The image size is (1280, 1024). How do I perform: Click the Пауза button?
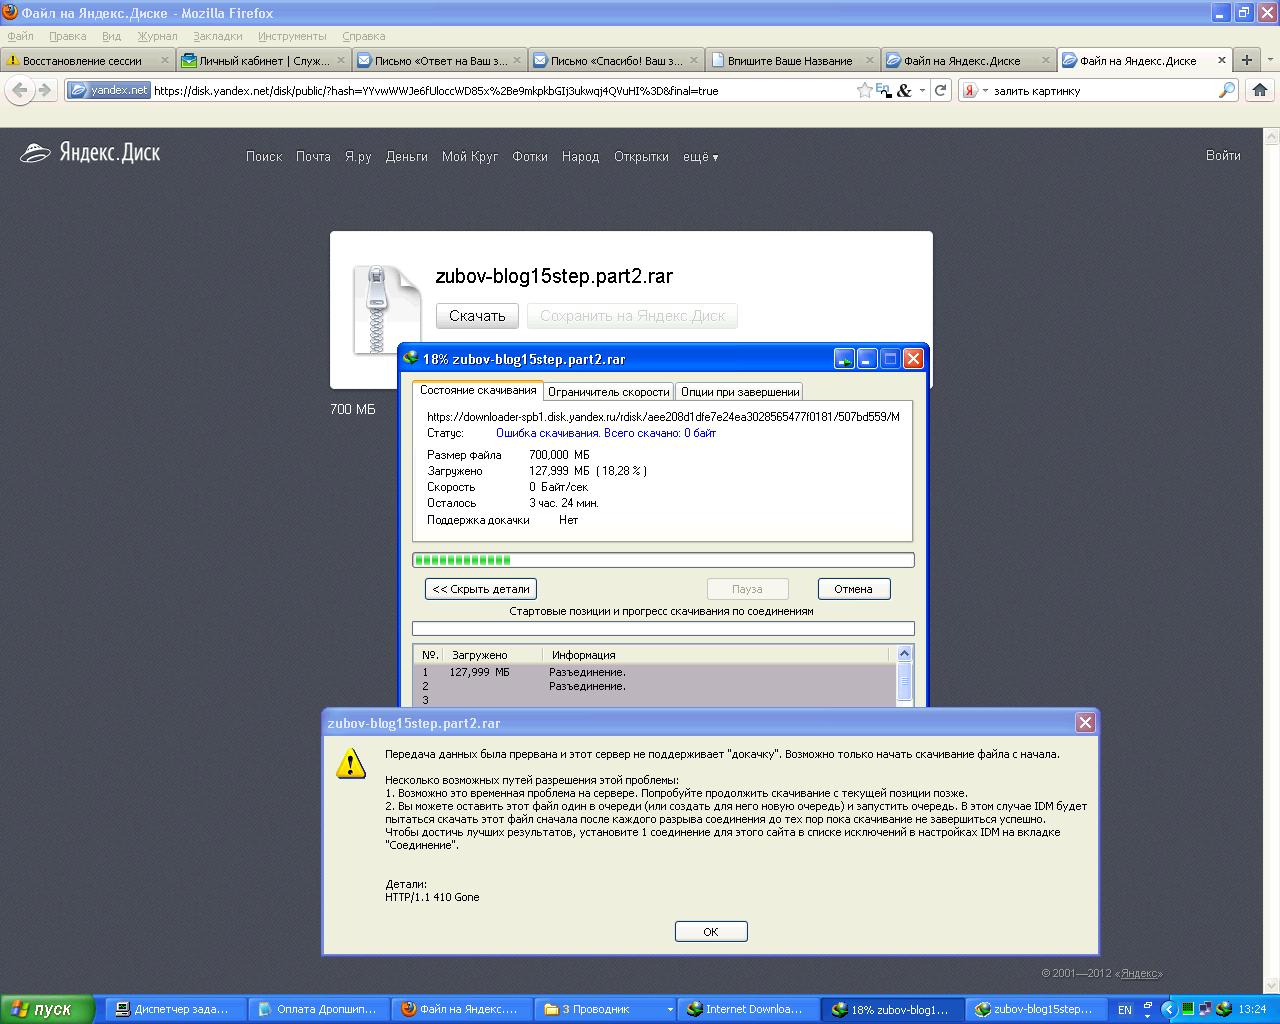click(747, 589)
